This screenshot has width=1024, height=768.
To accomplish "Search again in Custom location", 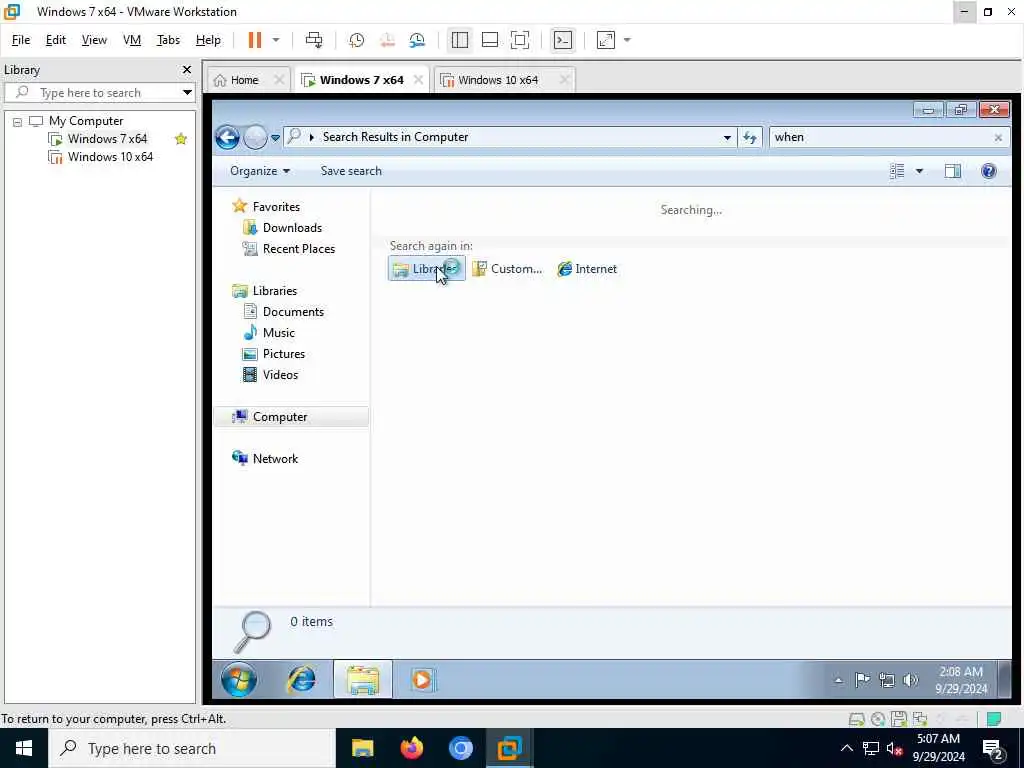I will click(x=507, y=268).
